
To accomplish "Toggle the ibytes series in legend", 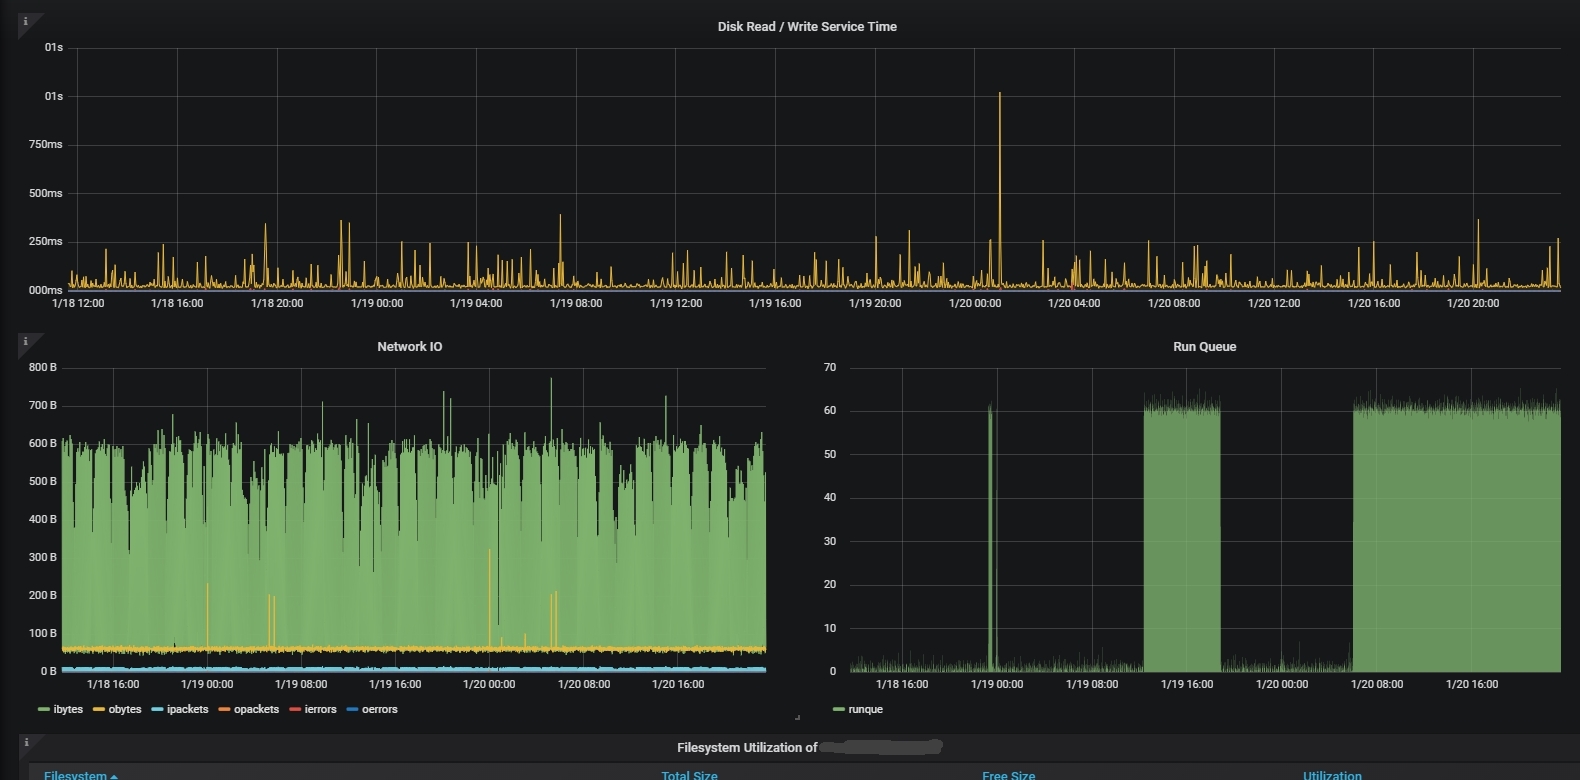I will click(x=68, y=709).
